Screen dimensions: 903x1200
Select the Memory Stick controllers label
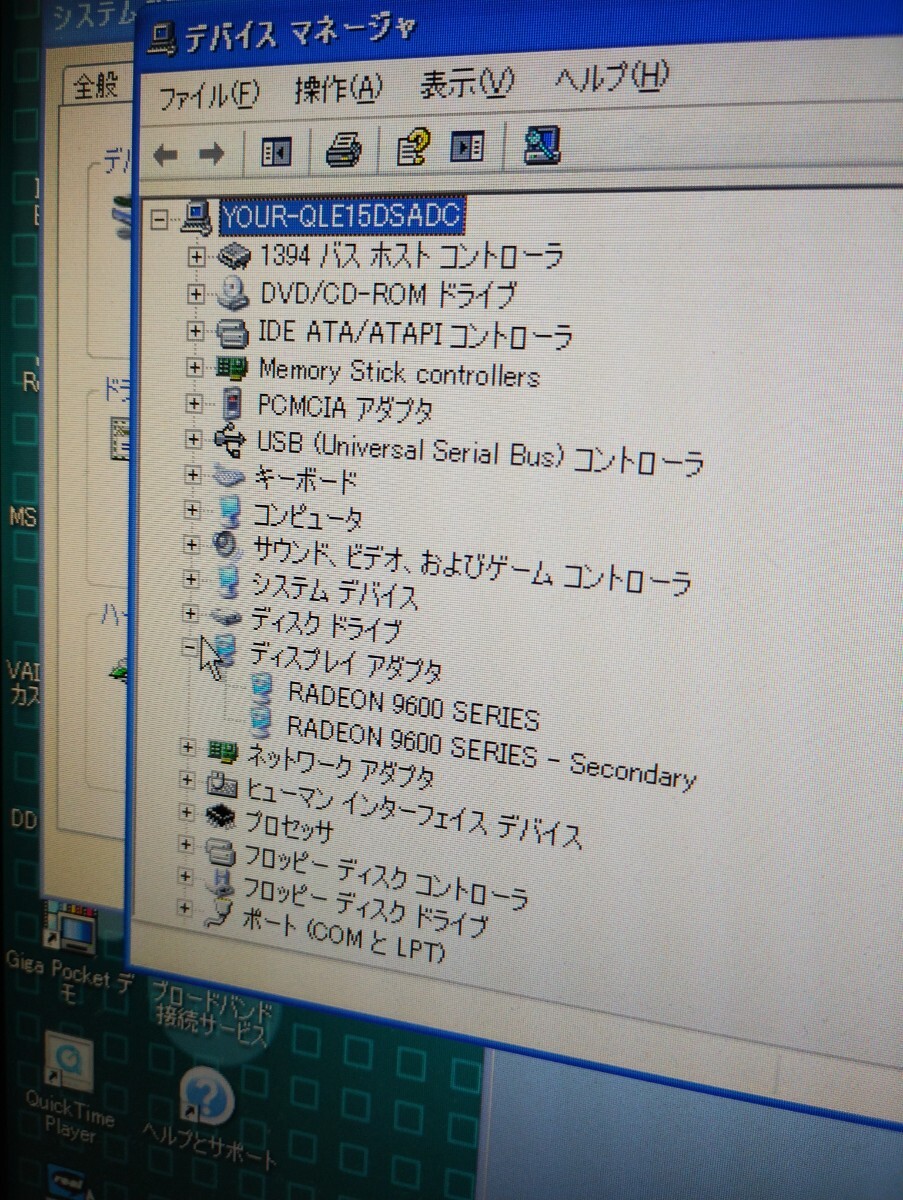click(399, 372)
